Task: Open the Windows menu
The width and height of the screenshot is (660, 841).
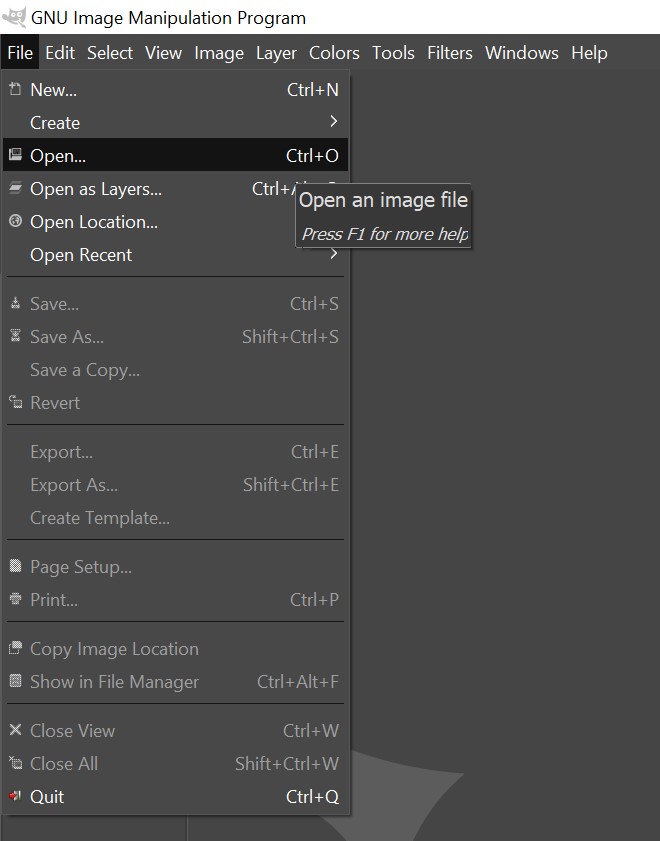Action: tap(522, 53)
